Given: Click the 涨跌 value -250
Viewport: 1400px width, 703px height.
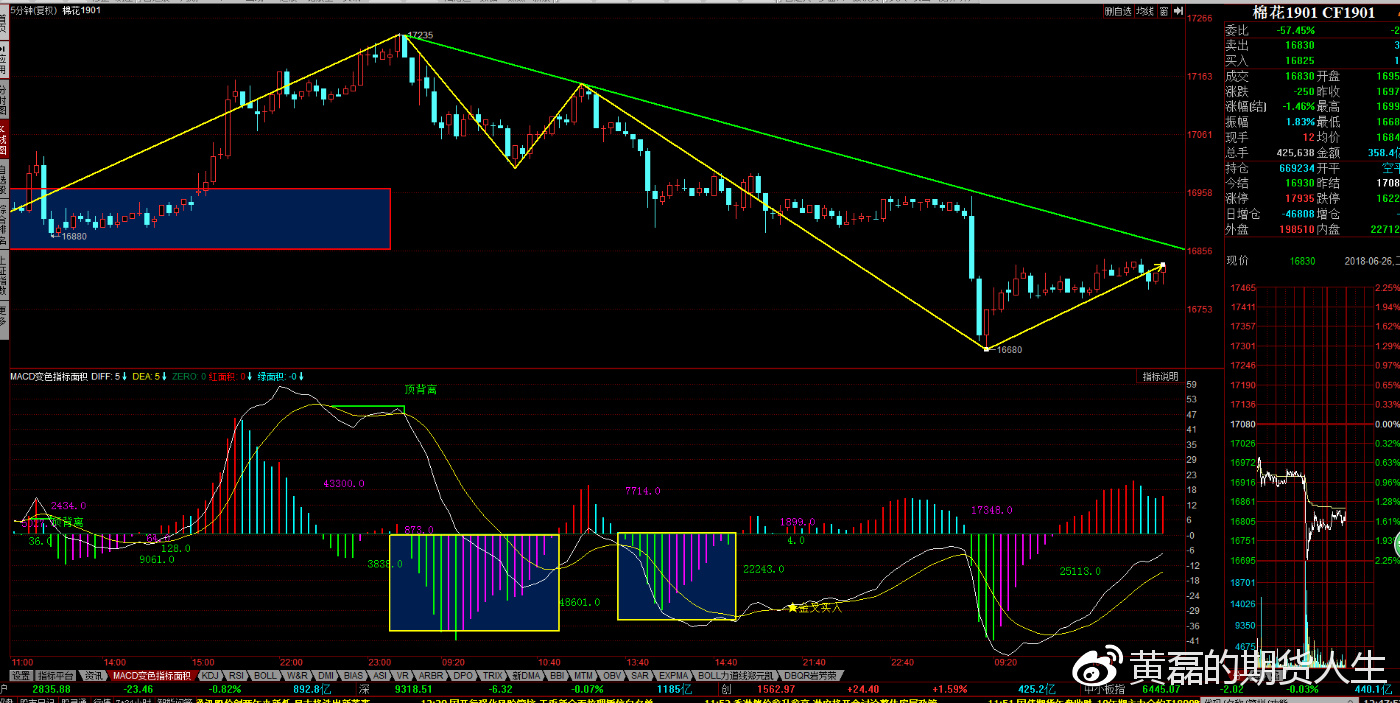Looking at the screenshot, I should [x=1303, y=91].
